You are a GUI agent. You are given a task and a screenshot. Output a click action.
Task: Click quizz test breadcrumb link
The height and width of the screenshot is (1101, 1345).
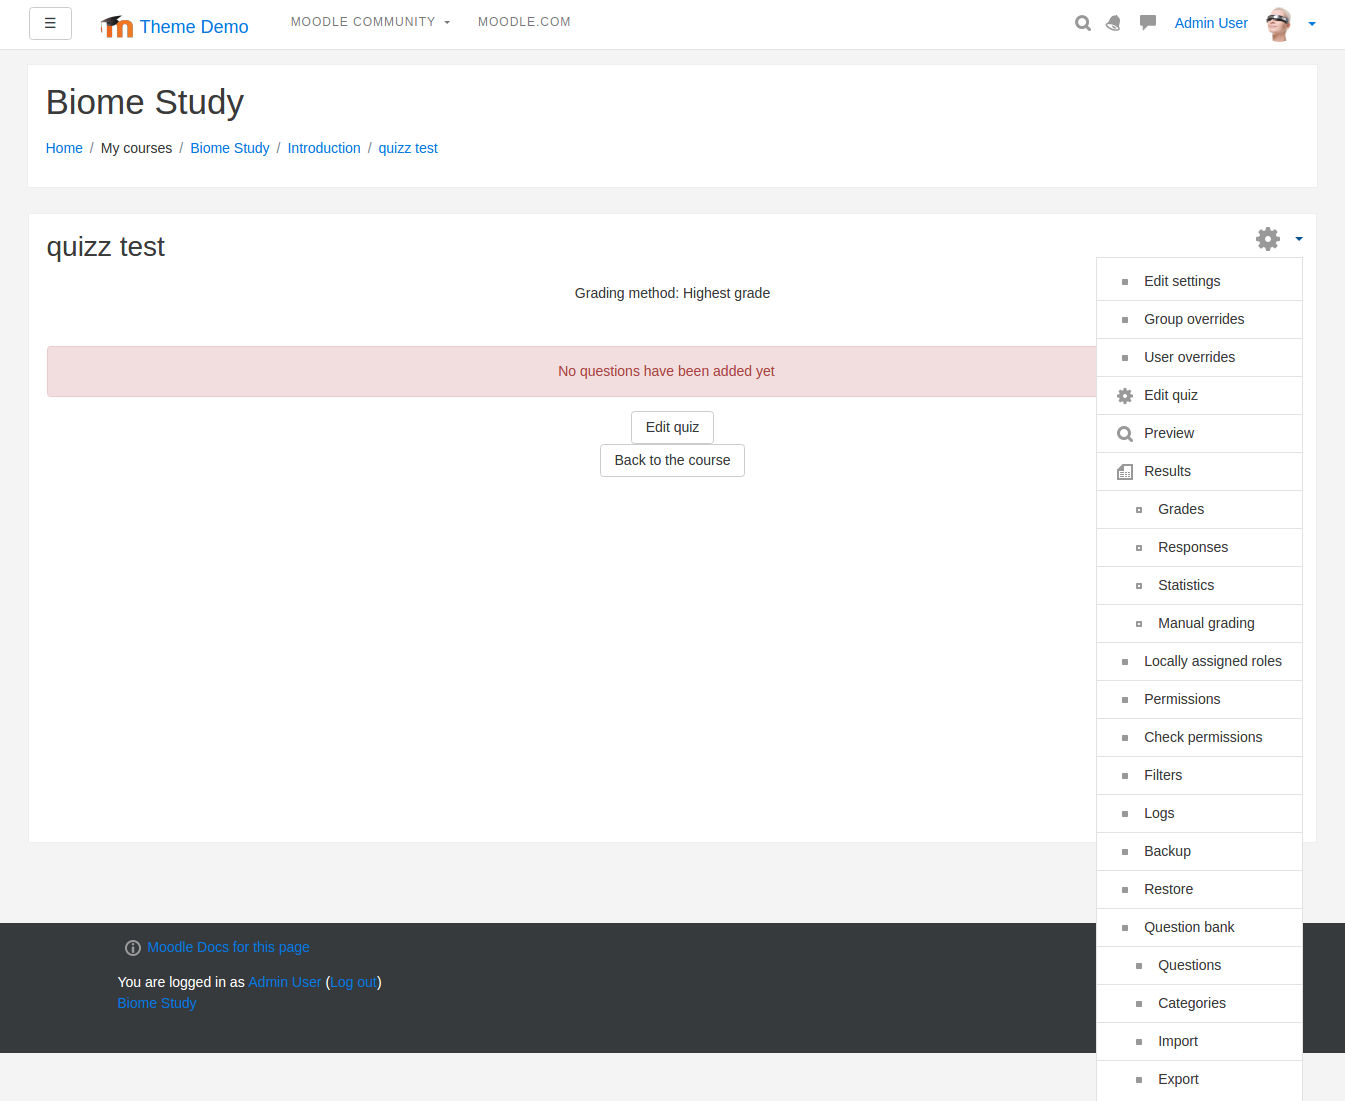(408, 148)
